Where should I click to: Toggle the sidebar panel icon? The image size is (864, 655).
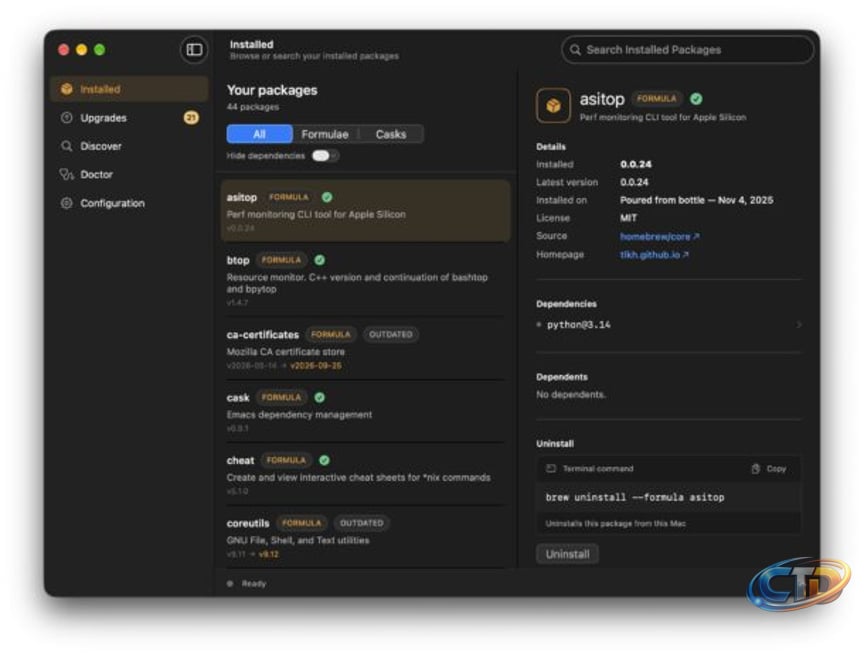pos(194,50)
